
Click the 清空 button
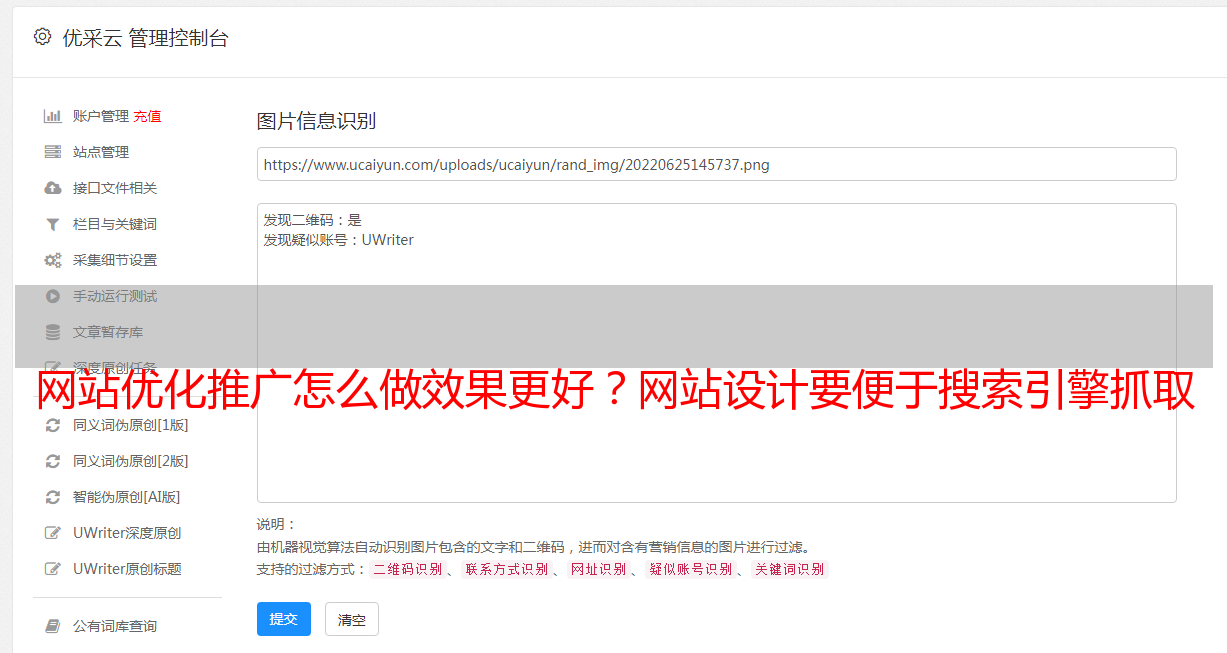(352, 619)
